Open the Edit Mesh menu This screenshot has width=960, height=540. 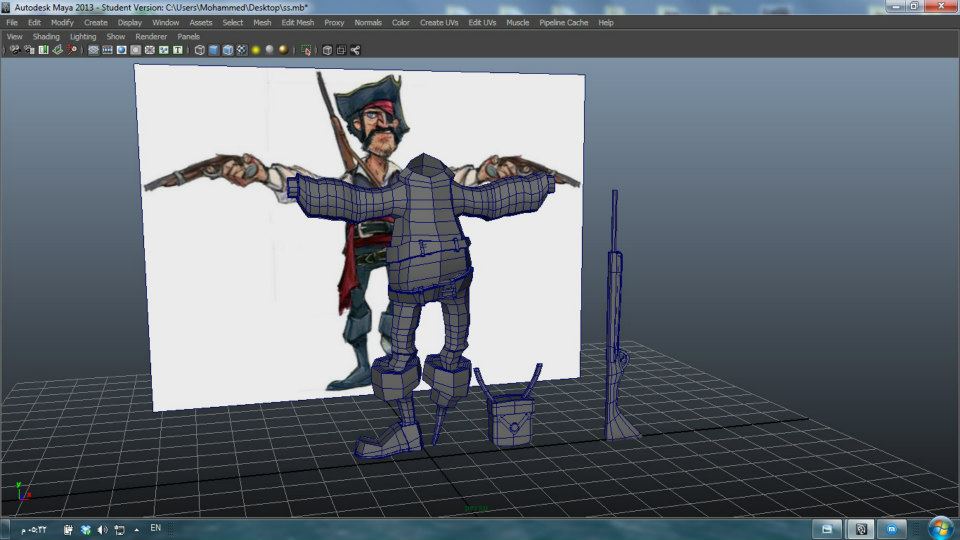pos(297,22)
